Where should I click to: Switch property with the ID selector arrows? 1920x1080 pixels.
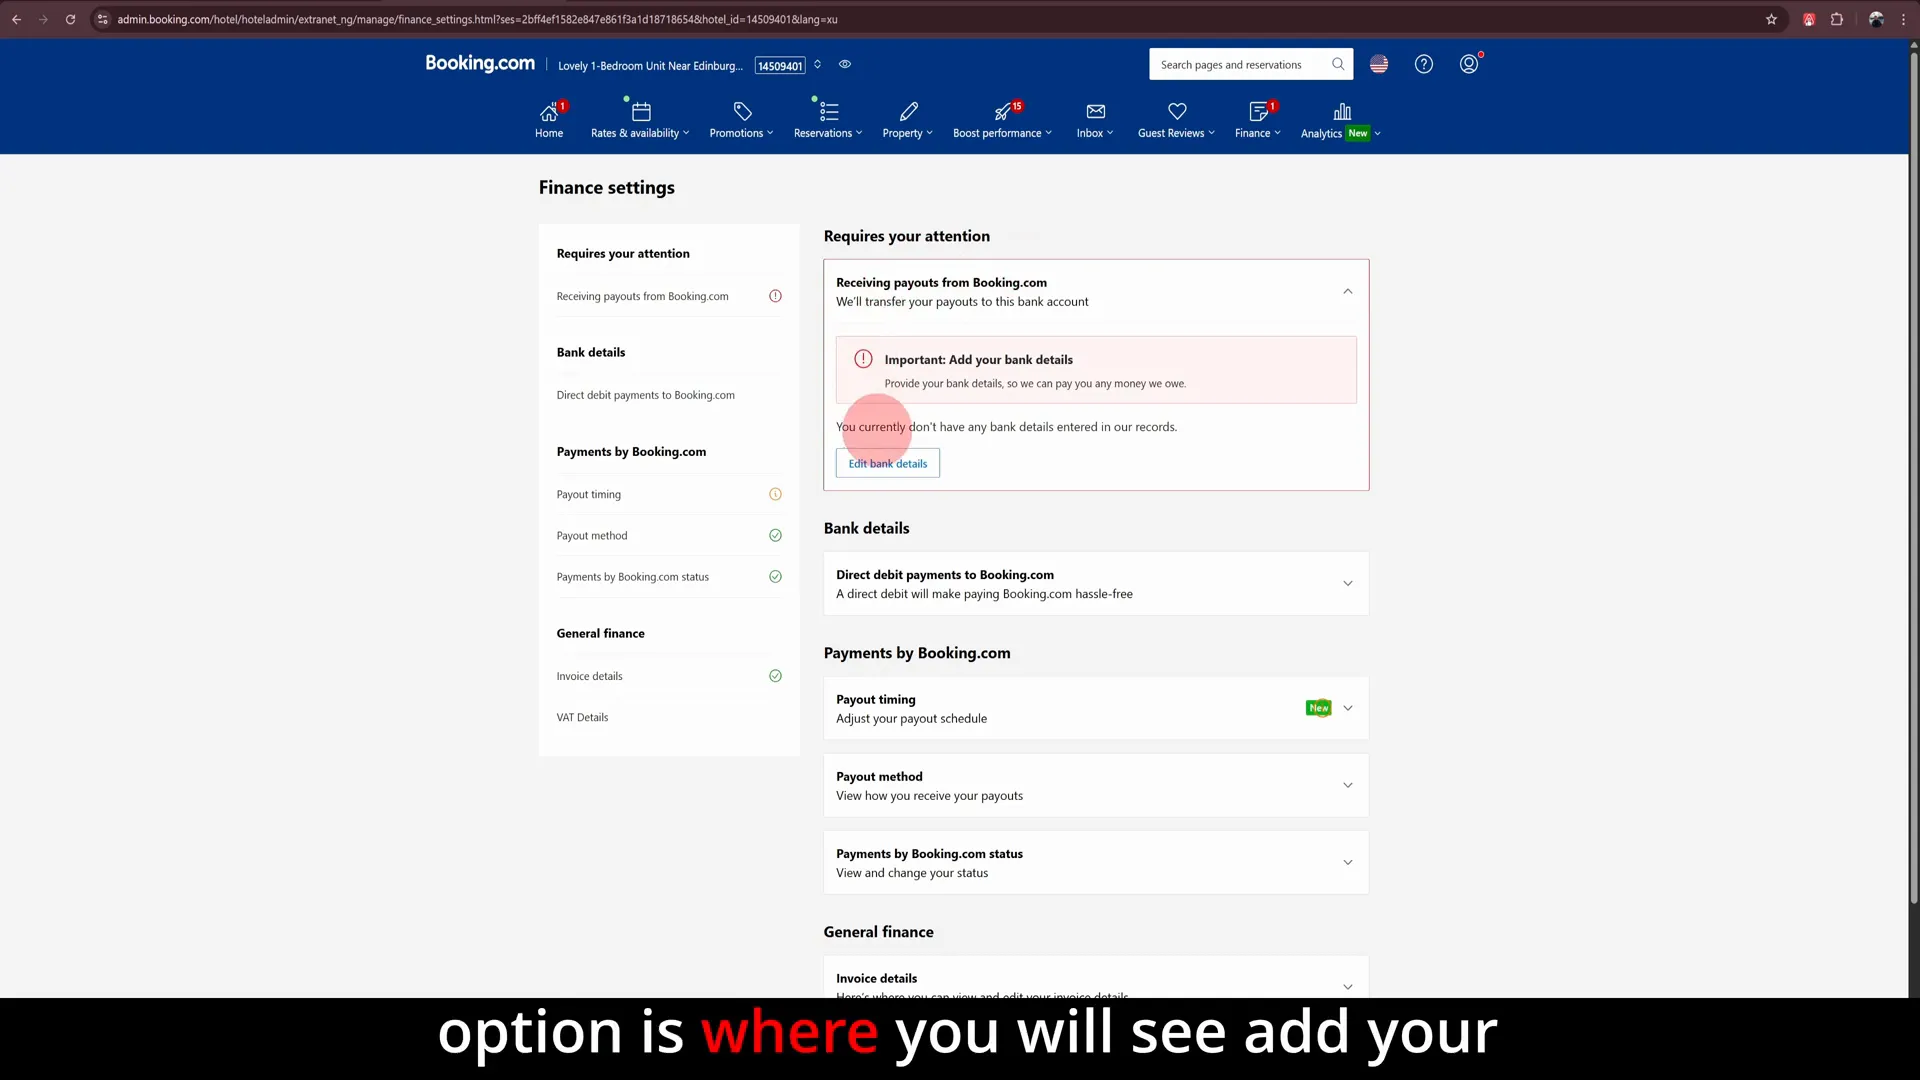pyautogui.click(x=817, y=64)
